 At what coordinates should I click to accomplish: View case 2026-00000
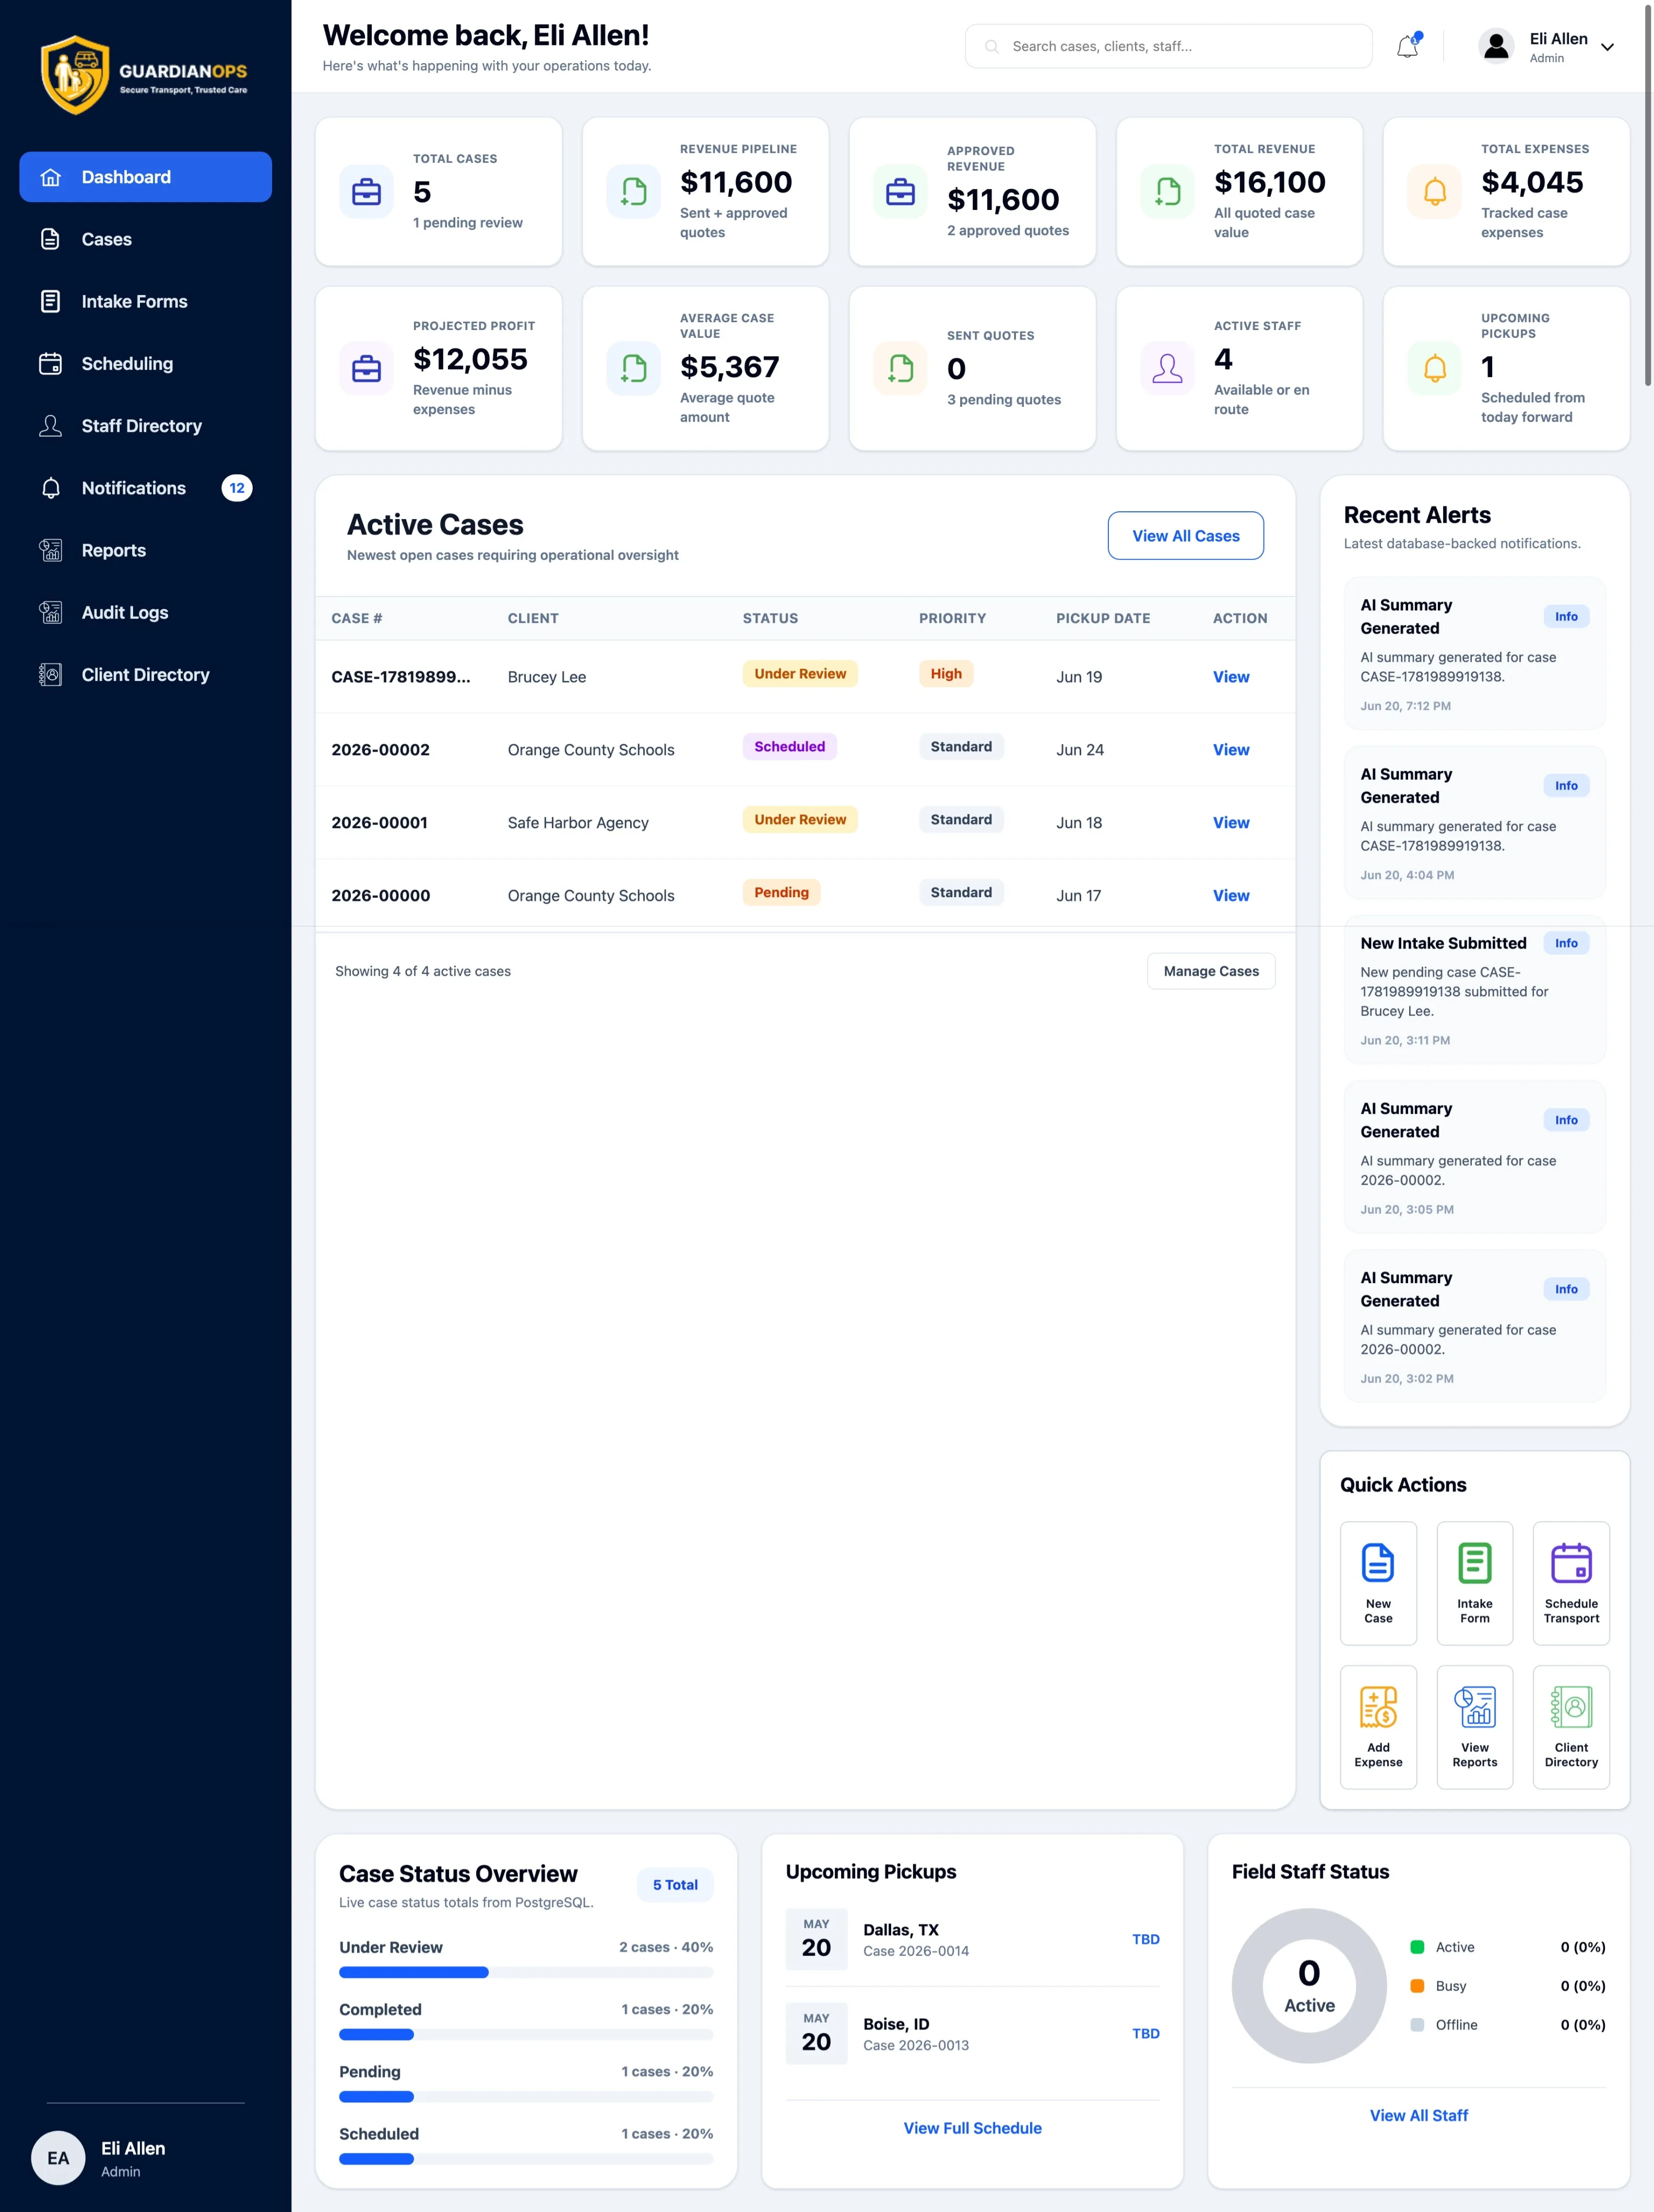1231,896
